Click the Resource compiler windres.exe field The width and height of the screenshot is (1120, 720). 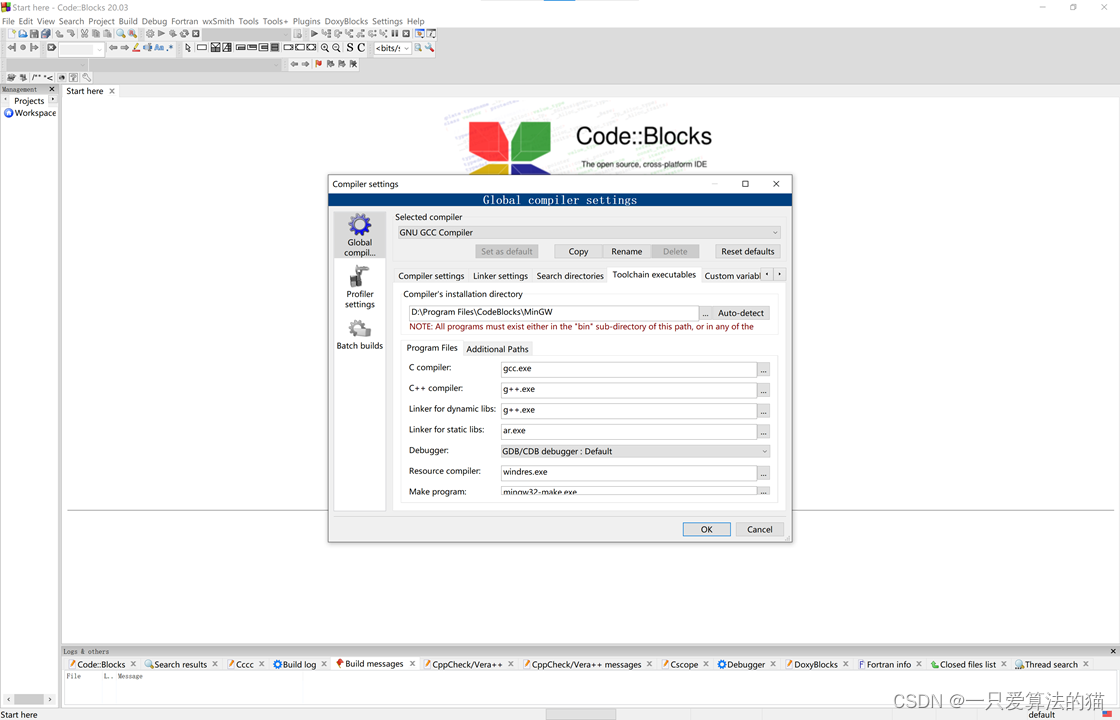click(629, 472)
